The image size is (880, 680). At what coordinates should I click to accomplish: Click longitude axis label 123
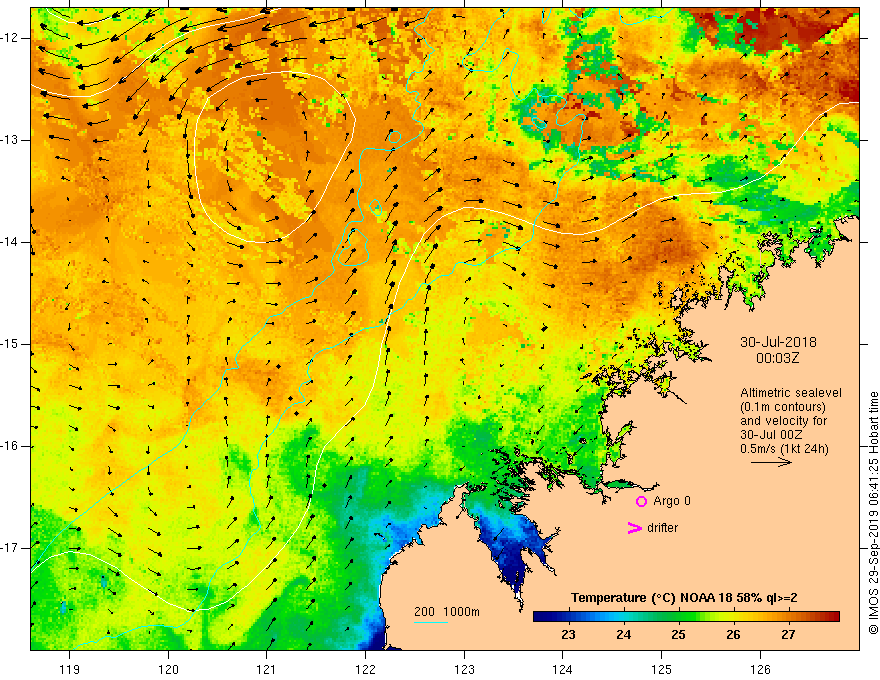tap(464, 669)
